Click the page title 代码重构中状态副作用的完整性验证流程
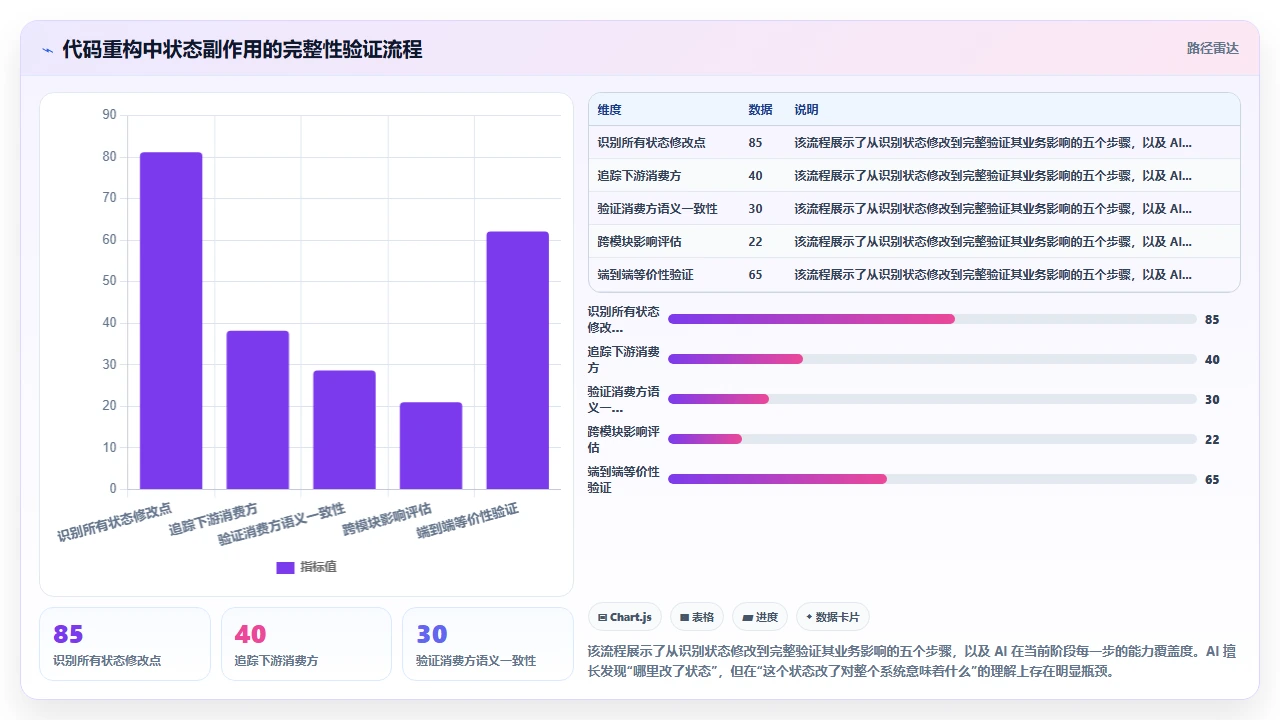The height and width of the screenshot is (720, 1280). pos(242,49)
